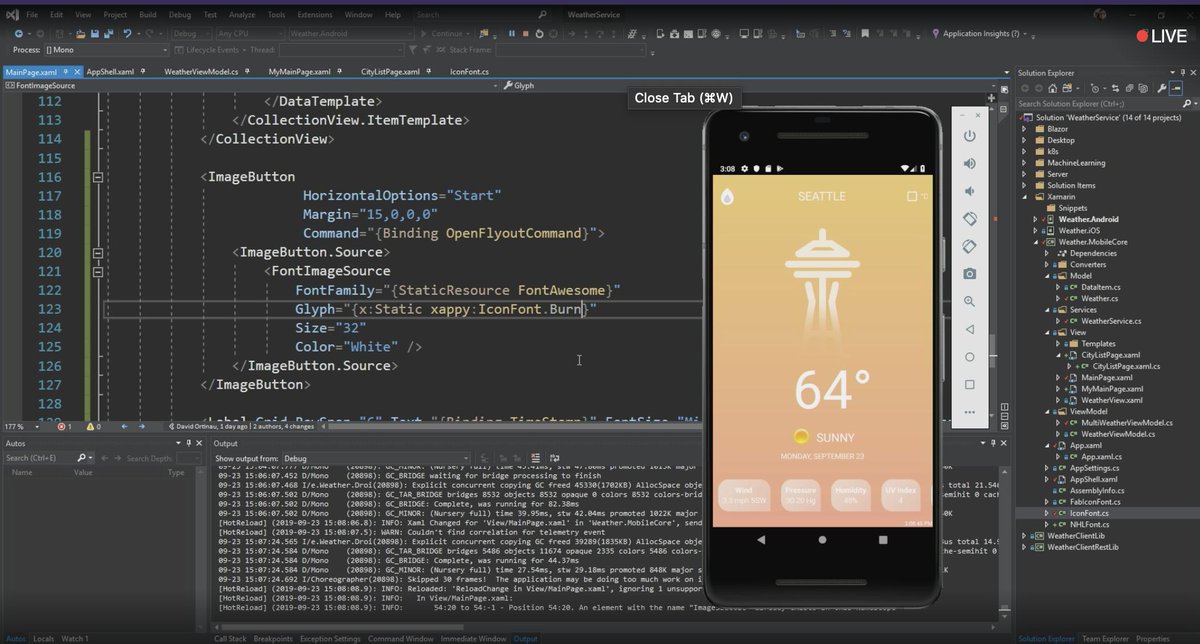This screenshot has height=644, width=1200.
Task: Open the Extensions menu
Action: coord(314,15)
